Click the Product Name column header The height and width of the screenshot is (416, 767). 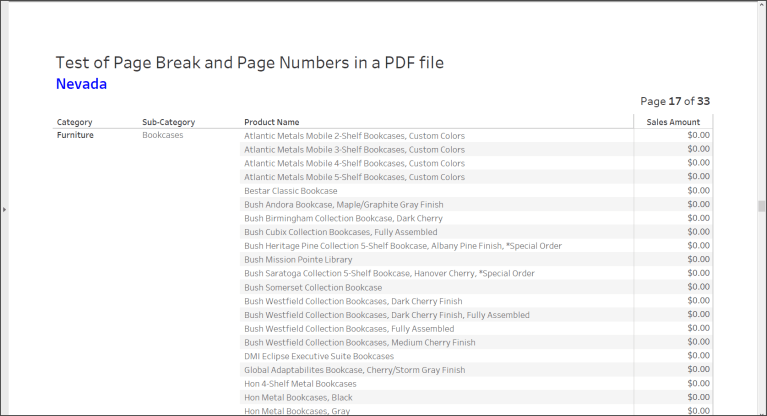tap(271, 122)
